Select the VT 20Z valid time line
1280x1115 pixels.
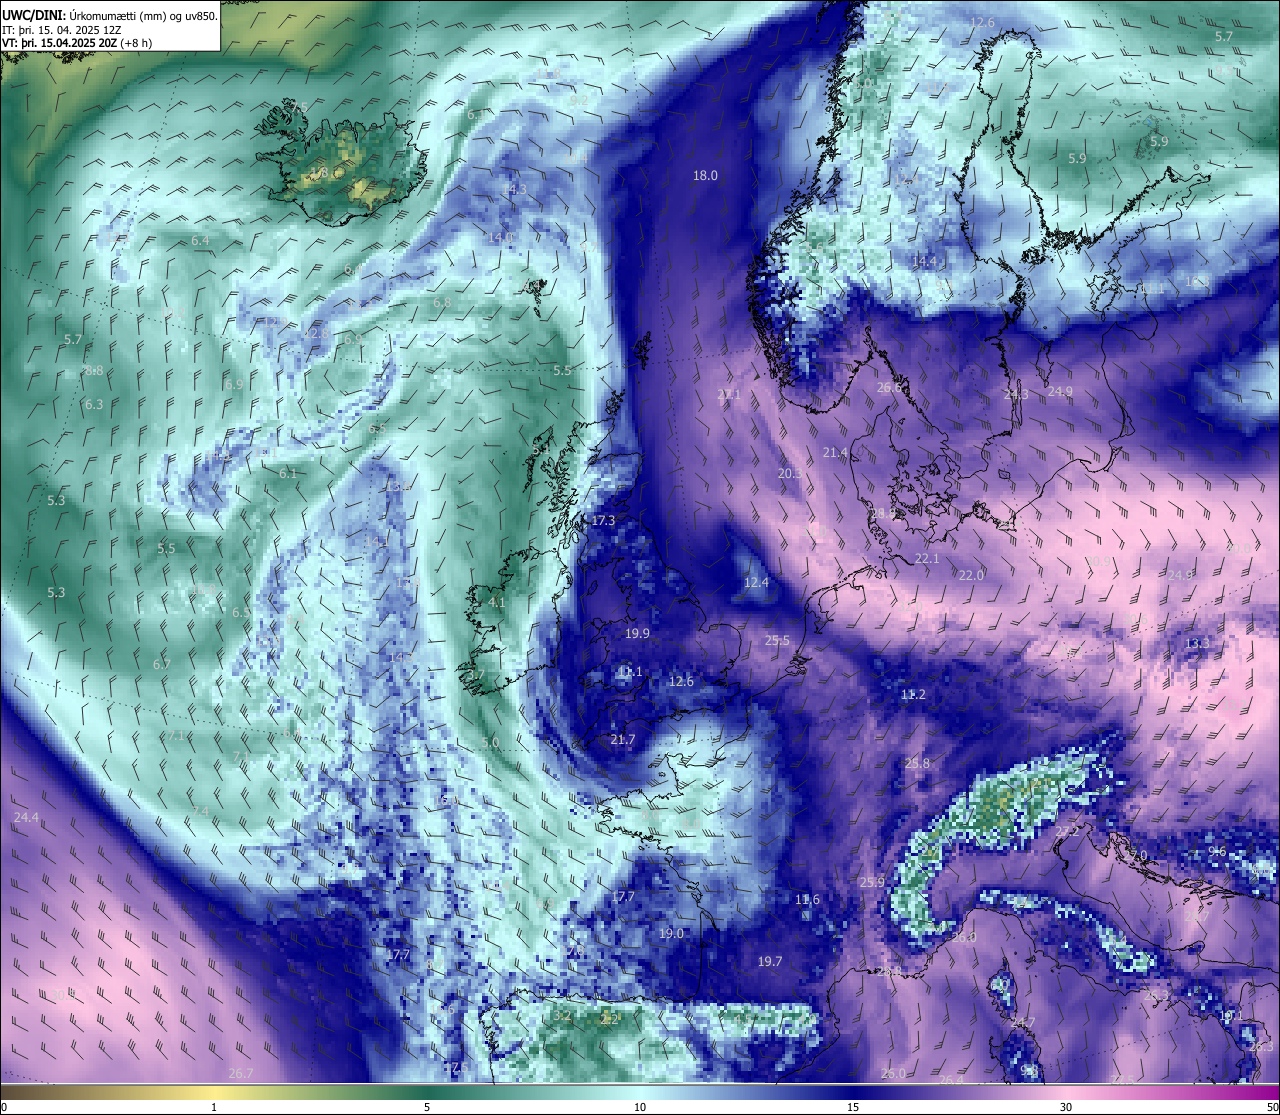pos(77,43)
